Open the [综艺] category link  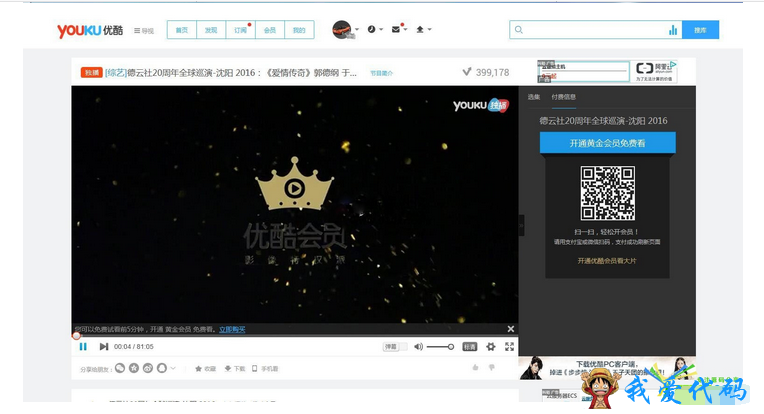pyautogui.click(x=116, y=73)
